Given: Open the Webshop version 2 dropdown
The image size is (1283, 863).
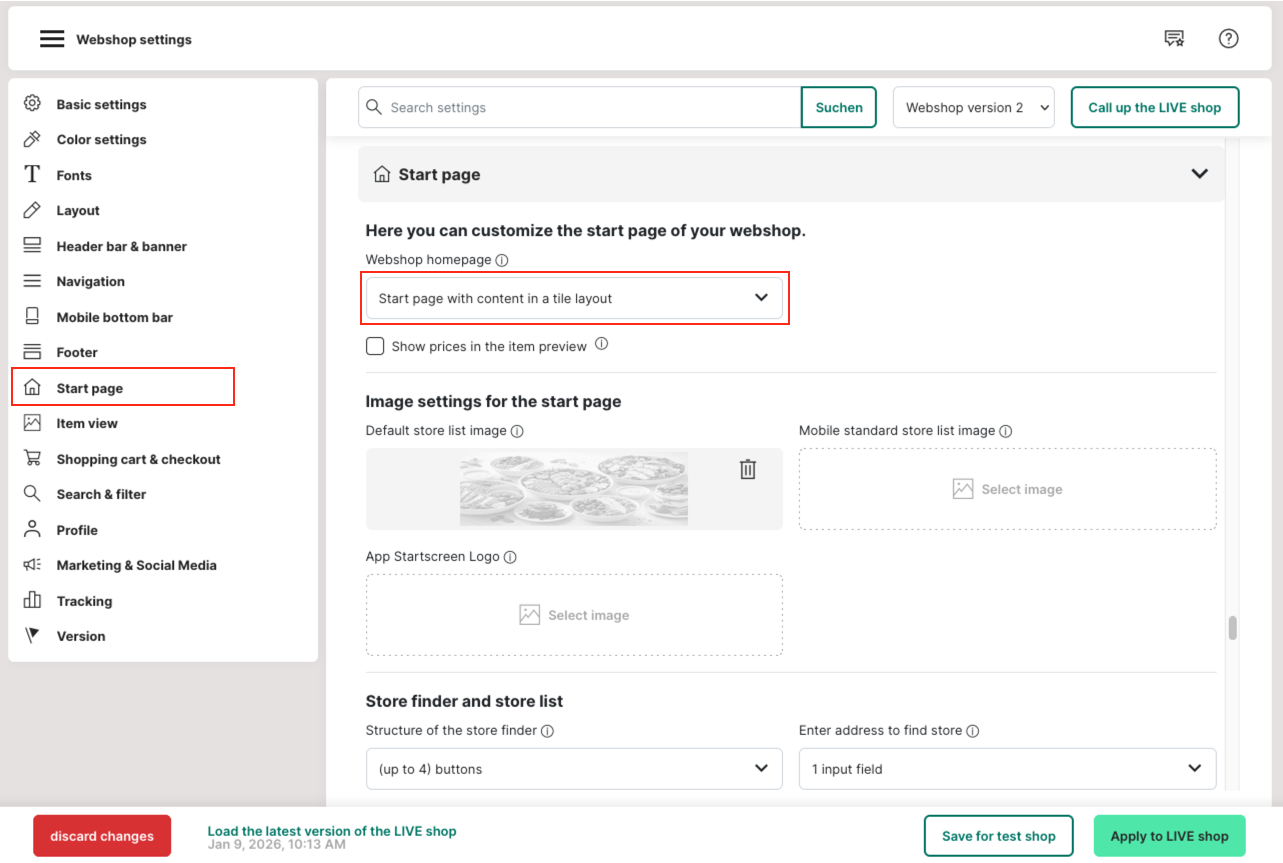Looking at the screenshot, I should tap(973, 108).
